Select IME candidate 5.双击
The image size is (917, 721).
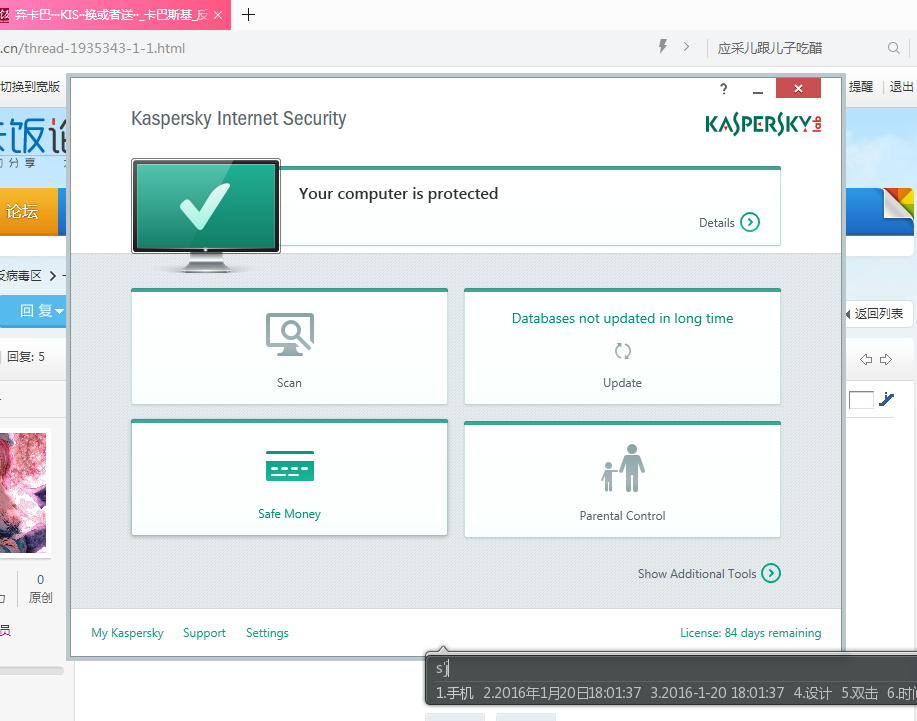[x=860, y=693]
